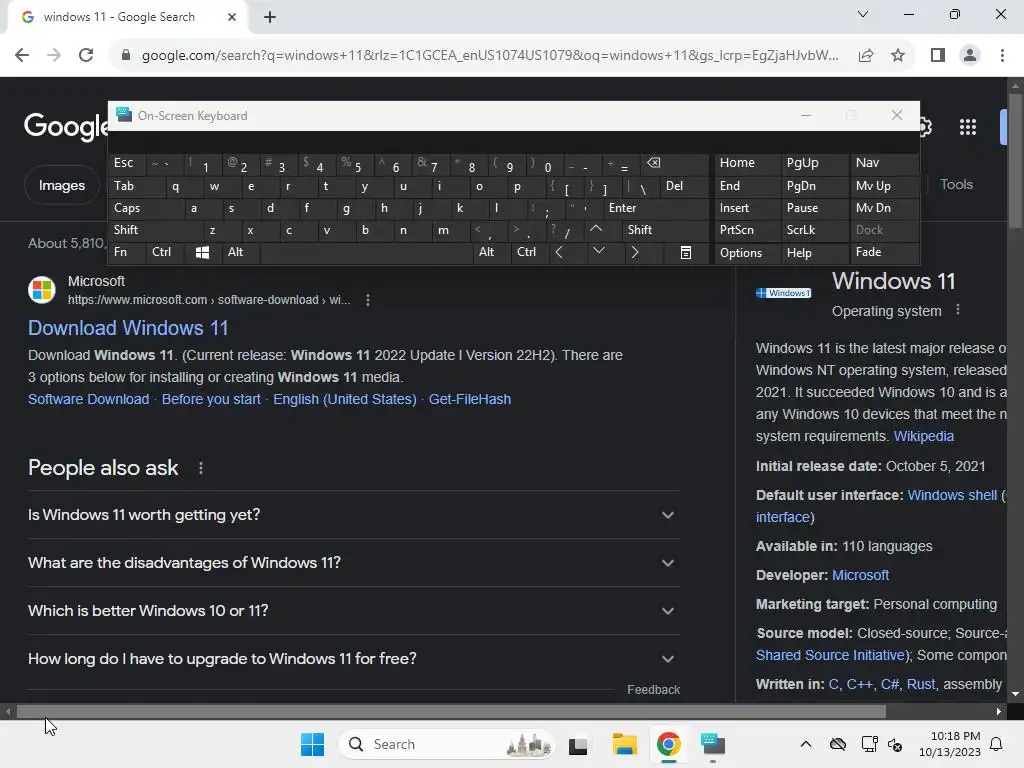Open File Explorer from the taskbar
The height and width of the screenshot is (768, 1024).
coord(624,744)
